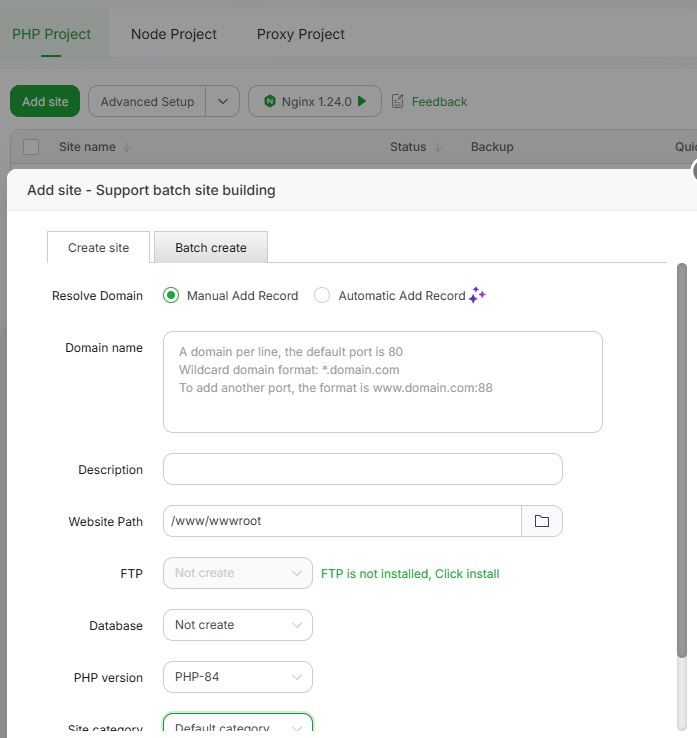Image resolution: width=697 pixels, height=738 pixels.
Task: Open the Node Project tab
Action: 174,34
